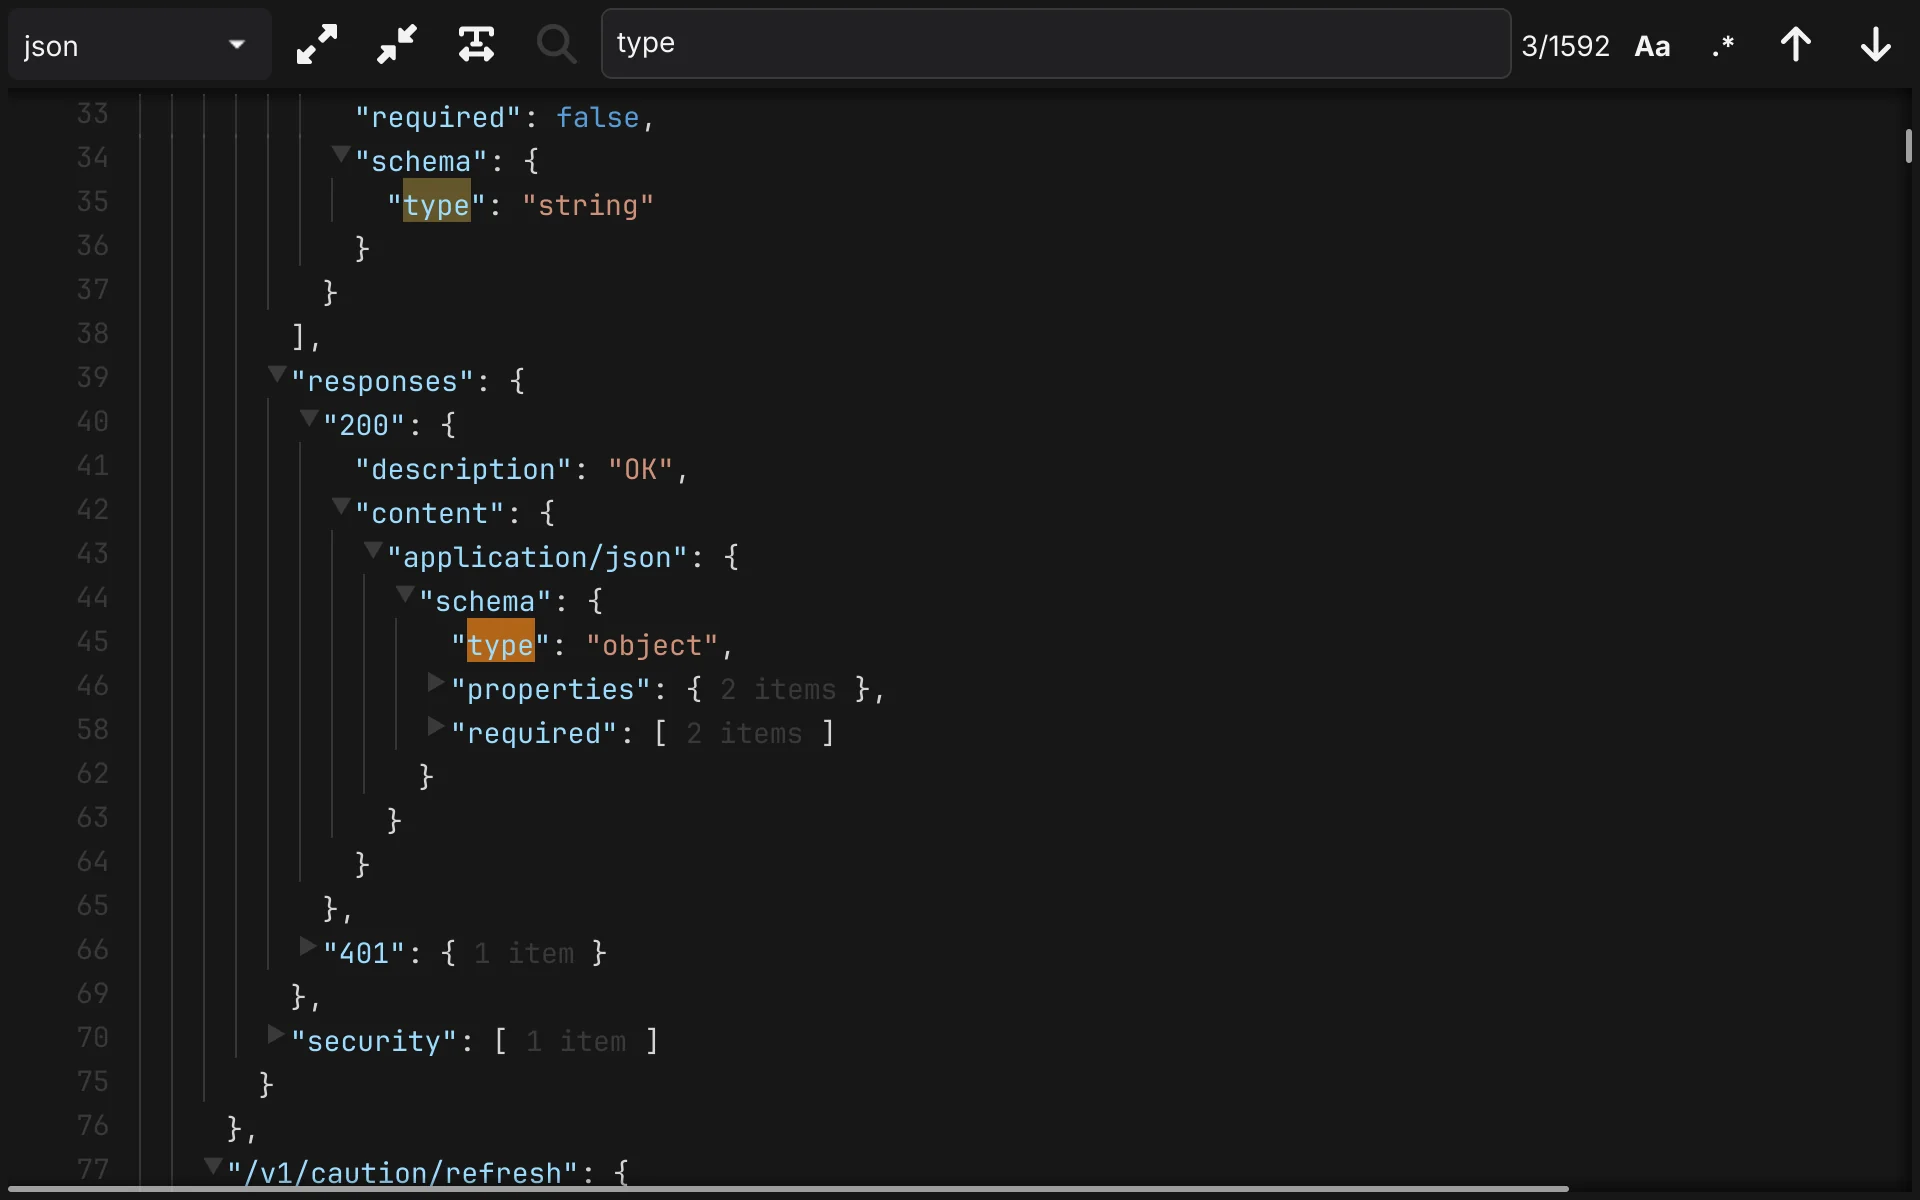Go to next search match

pos(1876,45)
